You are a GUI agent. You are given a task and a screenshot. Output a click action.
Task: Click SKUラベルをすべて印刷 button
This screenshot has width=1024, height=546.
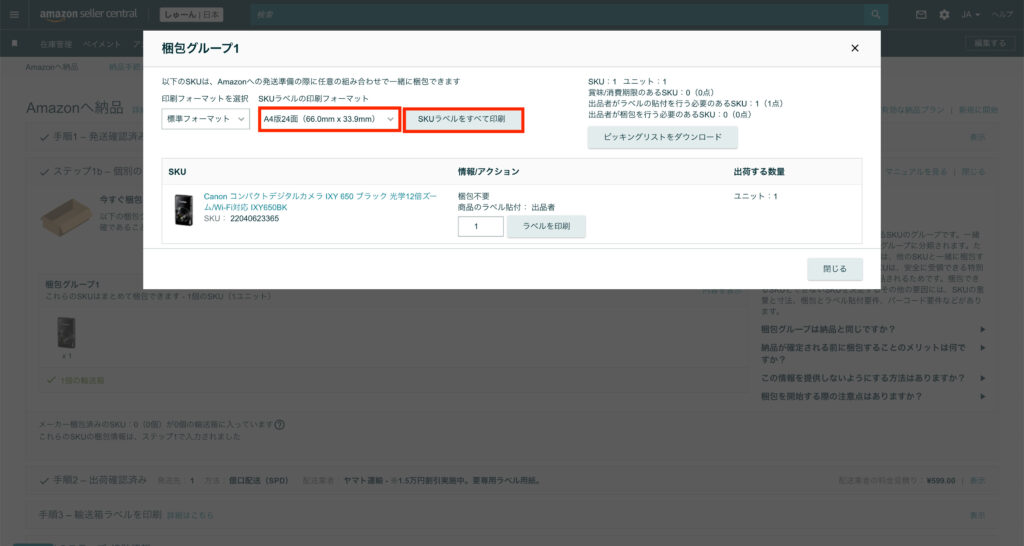click(x=462, y=120)
